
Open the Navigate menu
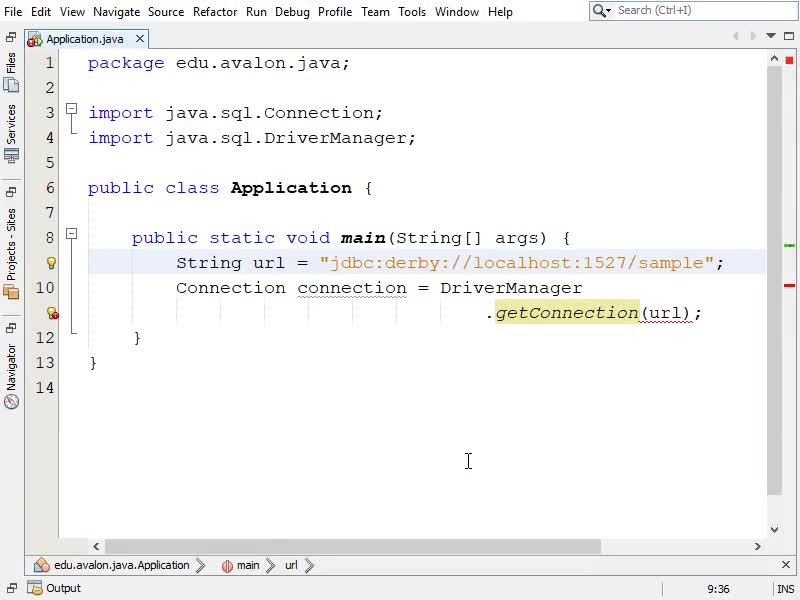[116, 11]
